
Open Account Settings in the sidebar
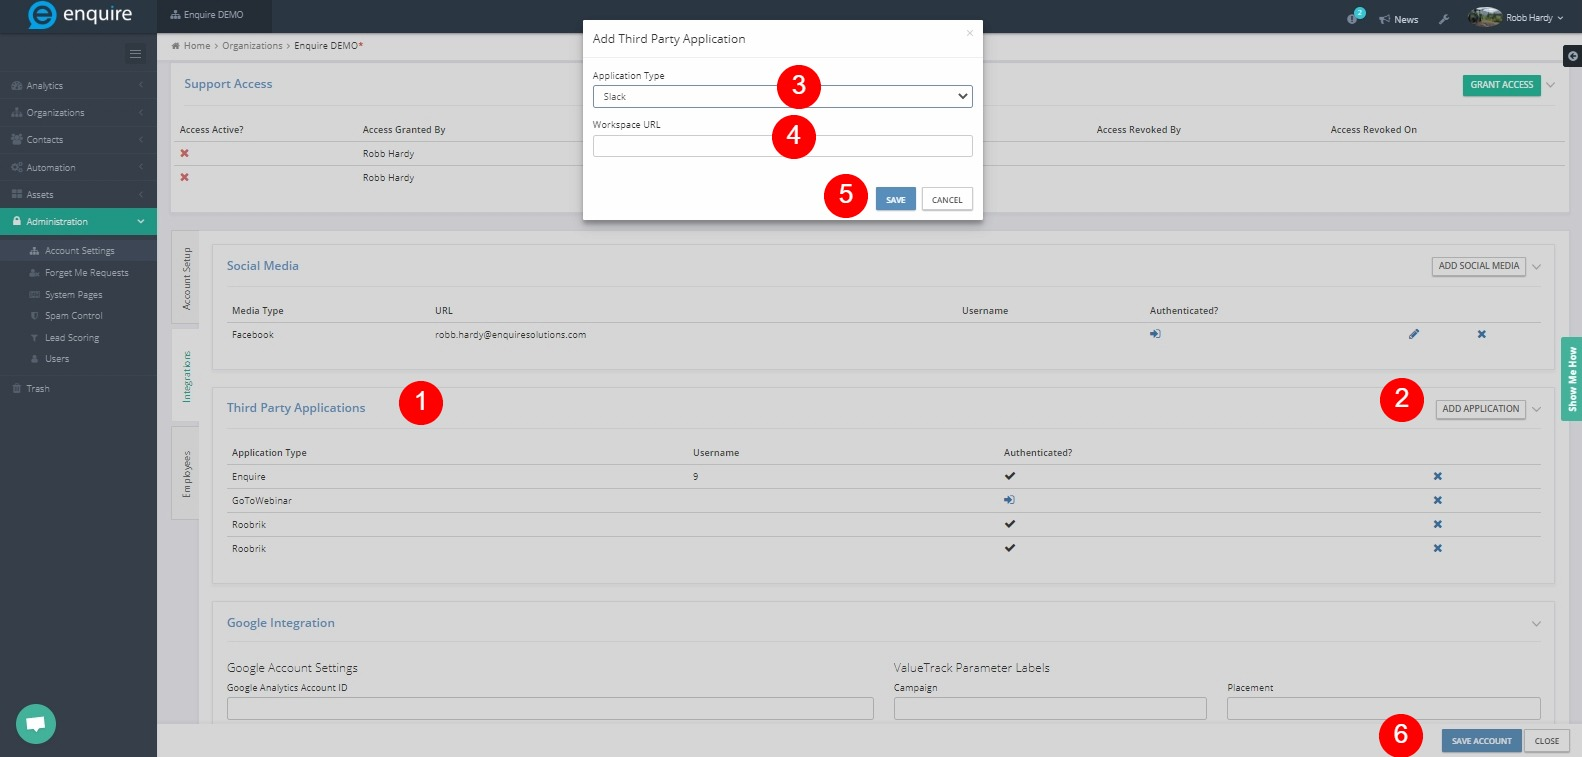[x=79, y=251]
